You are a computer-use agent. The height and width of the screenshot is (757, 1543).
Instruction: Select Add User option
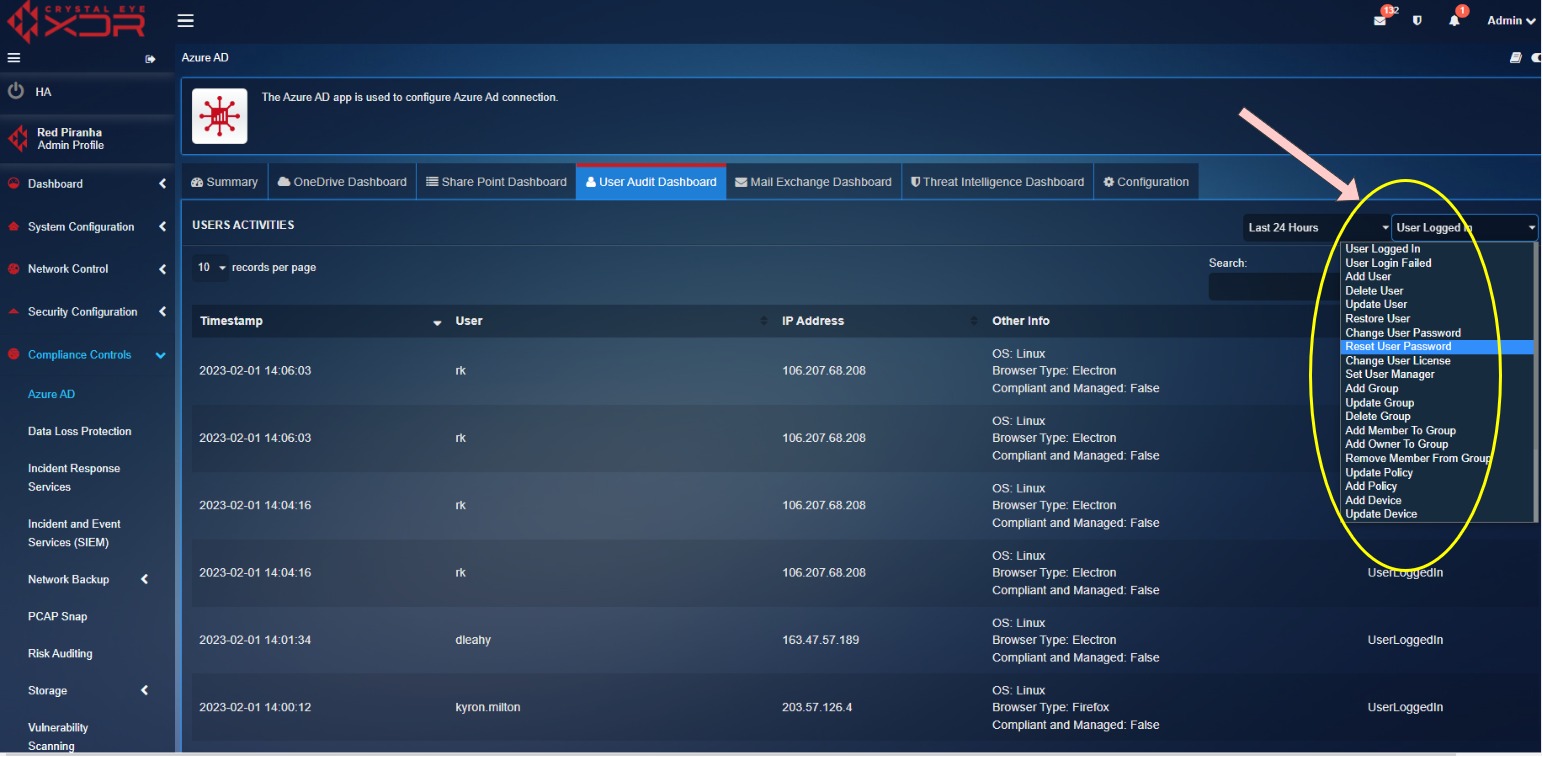click(x=1437, y=277)
